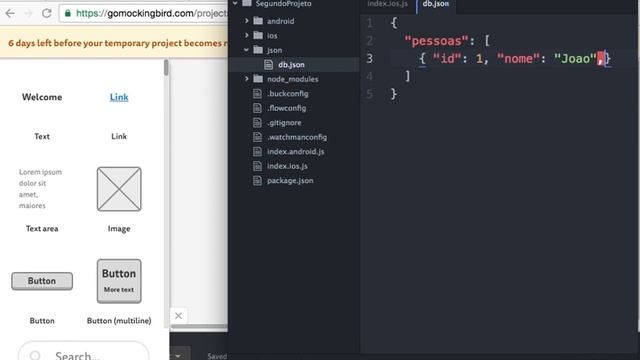Click the browser forward arrow
The height and width of the screenshot is (360, 640).
28,13
